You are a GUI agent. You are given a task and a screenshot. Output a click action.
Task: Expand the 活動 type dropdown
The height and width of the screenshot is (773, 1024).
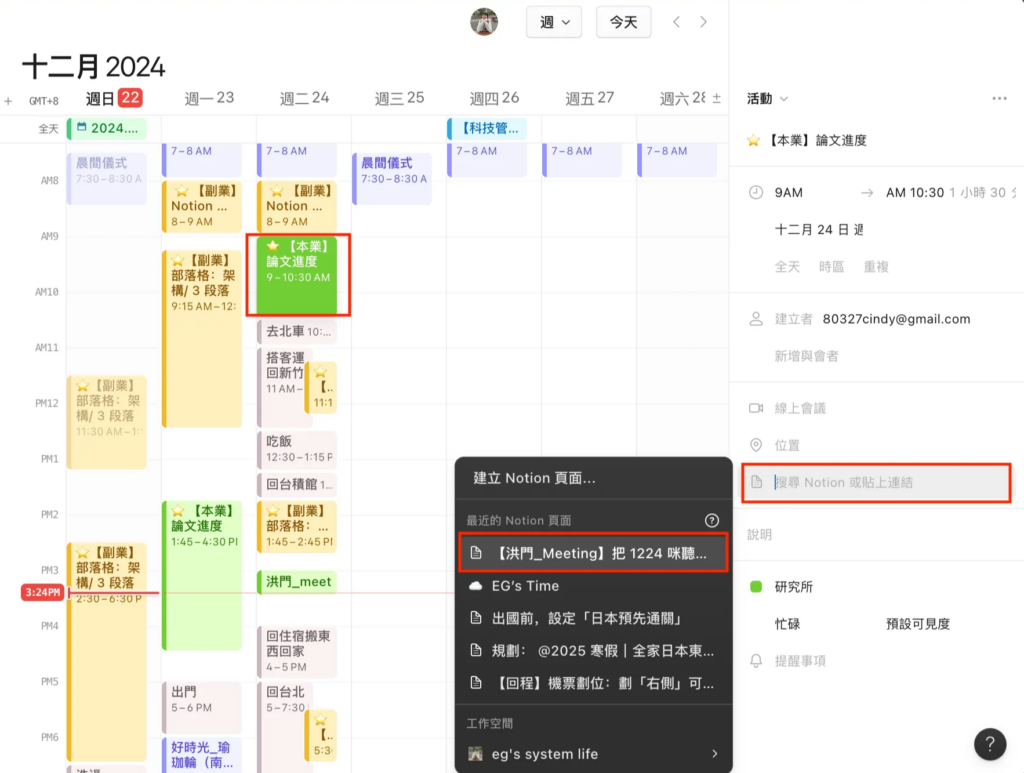[767, 98]
